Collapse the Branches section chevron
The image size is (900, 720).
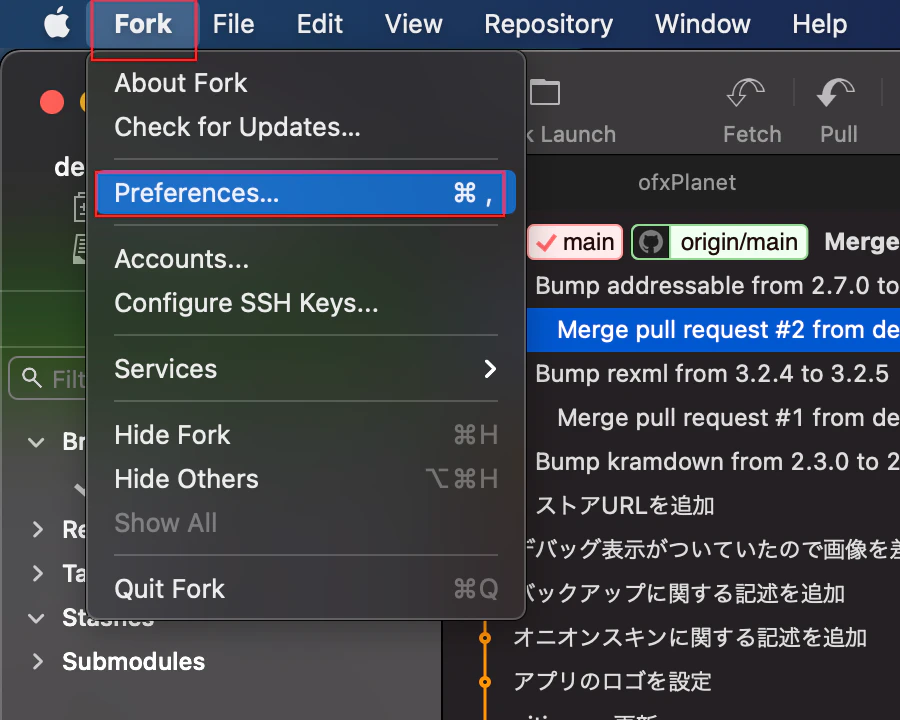point(36,442)
